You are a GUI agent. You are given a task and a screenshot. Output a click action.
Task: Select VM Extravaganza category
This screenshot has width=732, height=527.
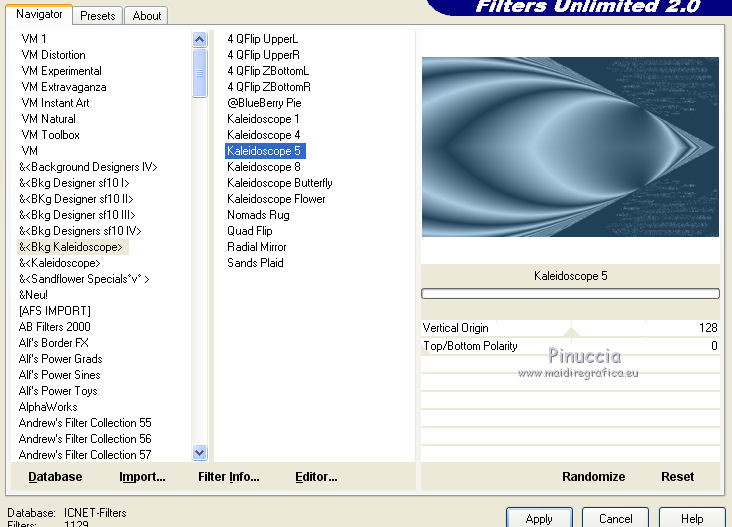pyautogui.click(x=64, y=87)
